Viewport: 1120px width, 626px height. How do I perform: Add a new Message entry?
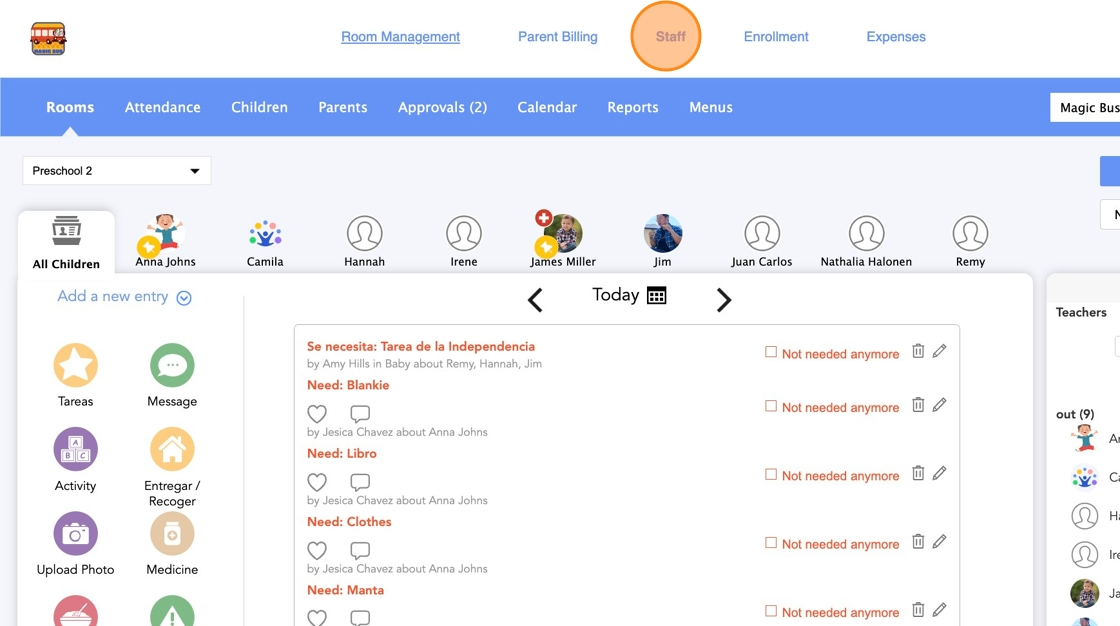pyautogui.click(x=172, y=365)
